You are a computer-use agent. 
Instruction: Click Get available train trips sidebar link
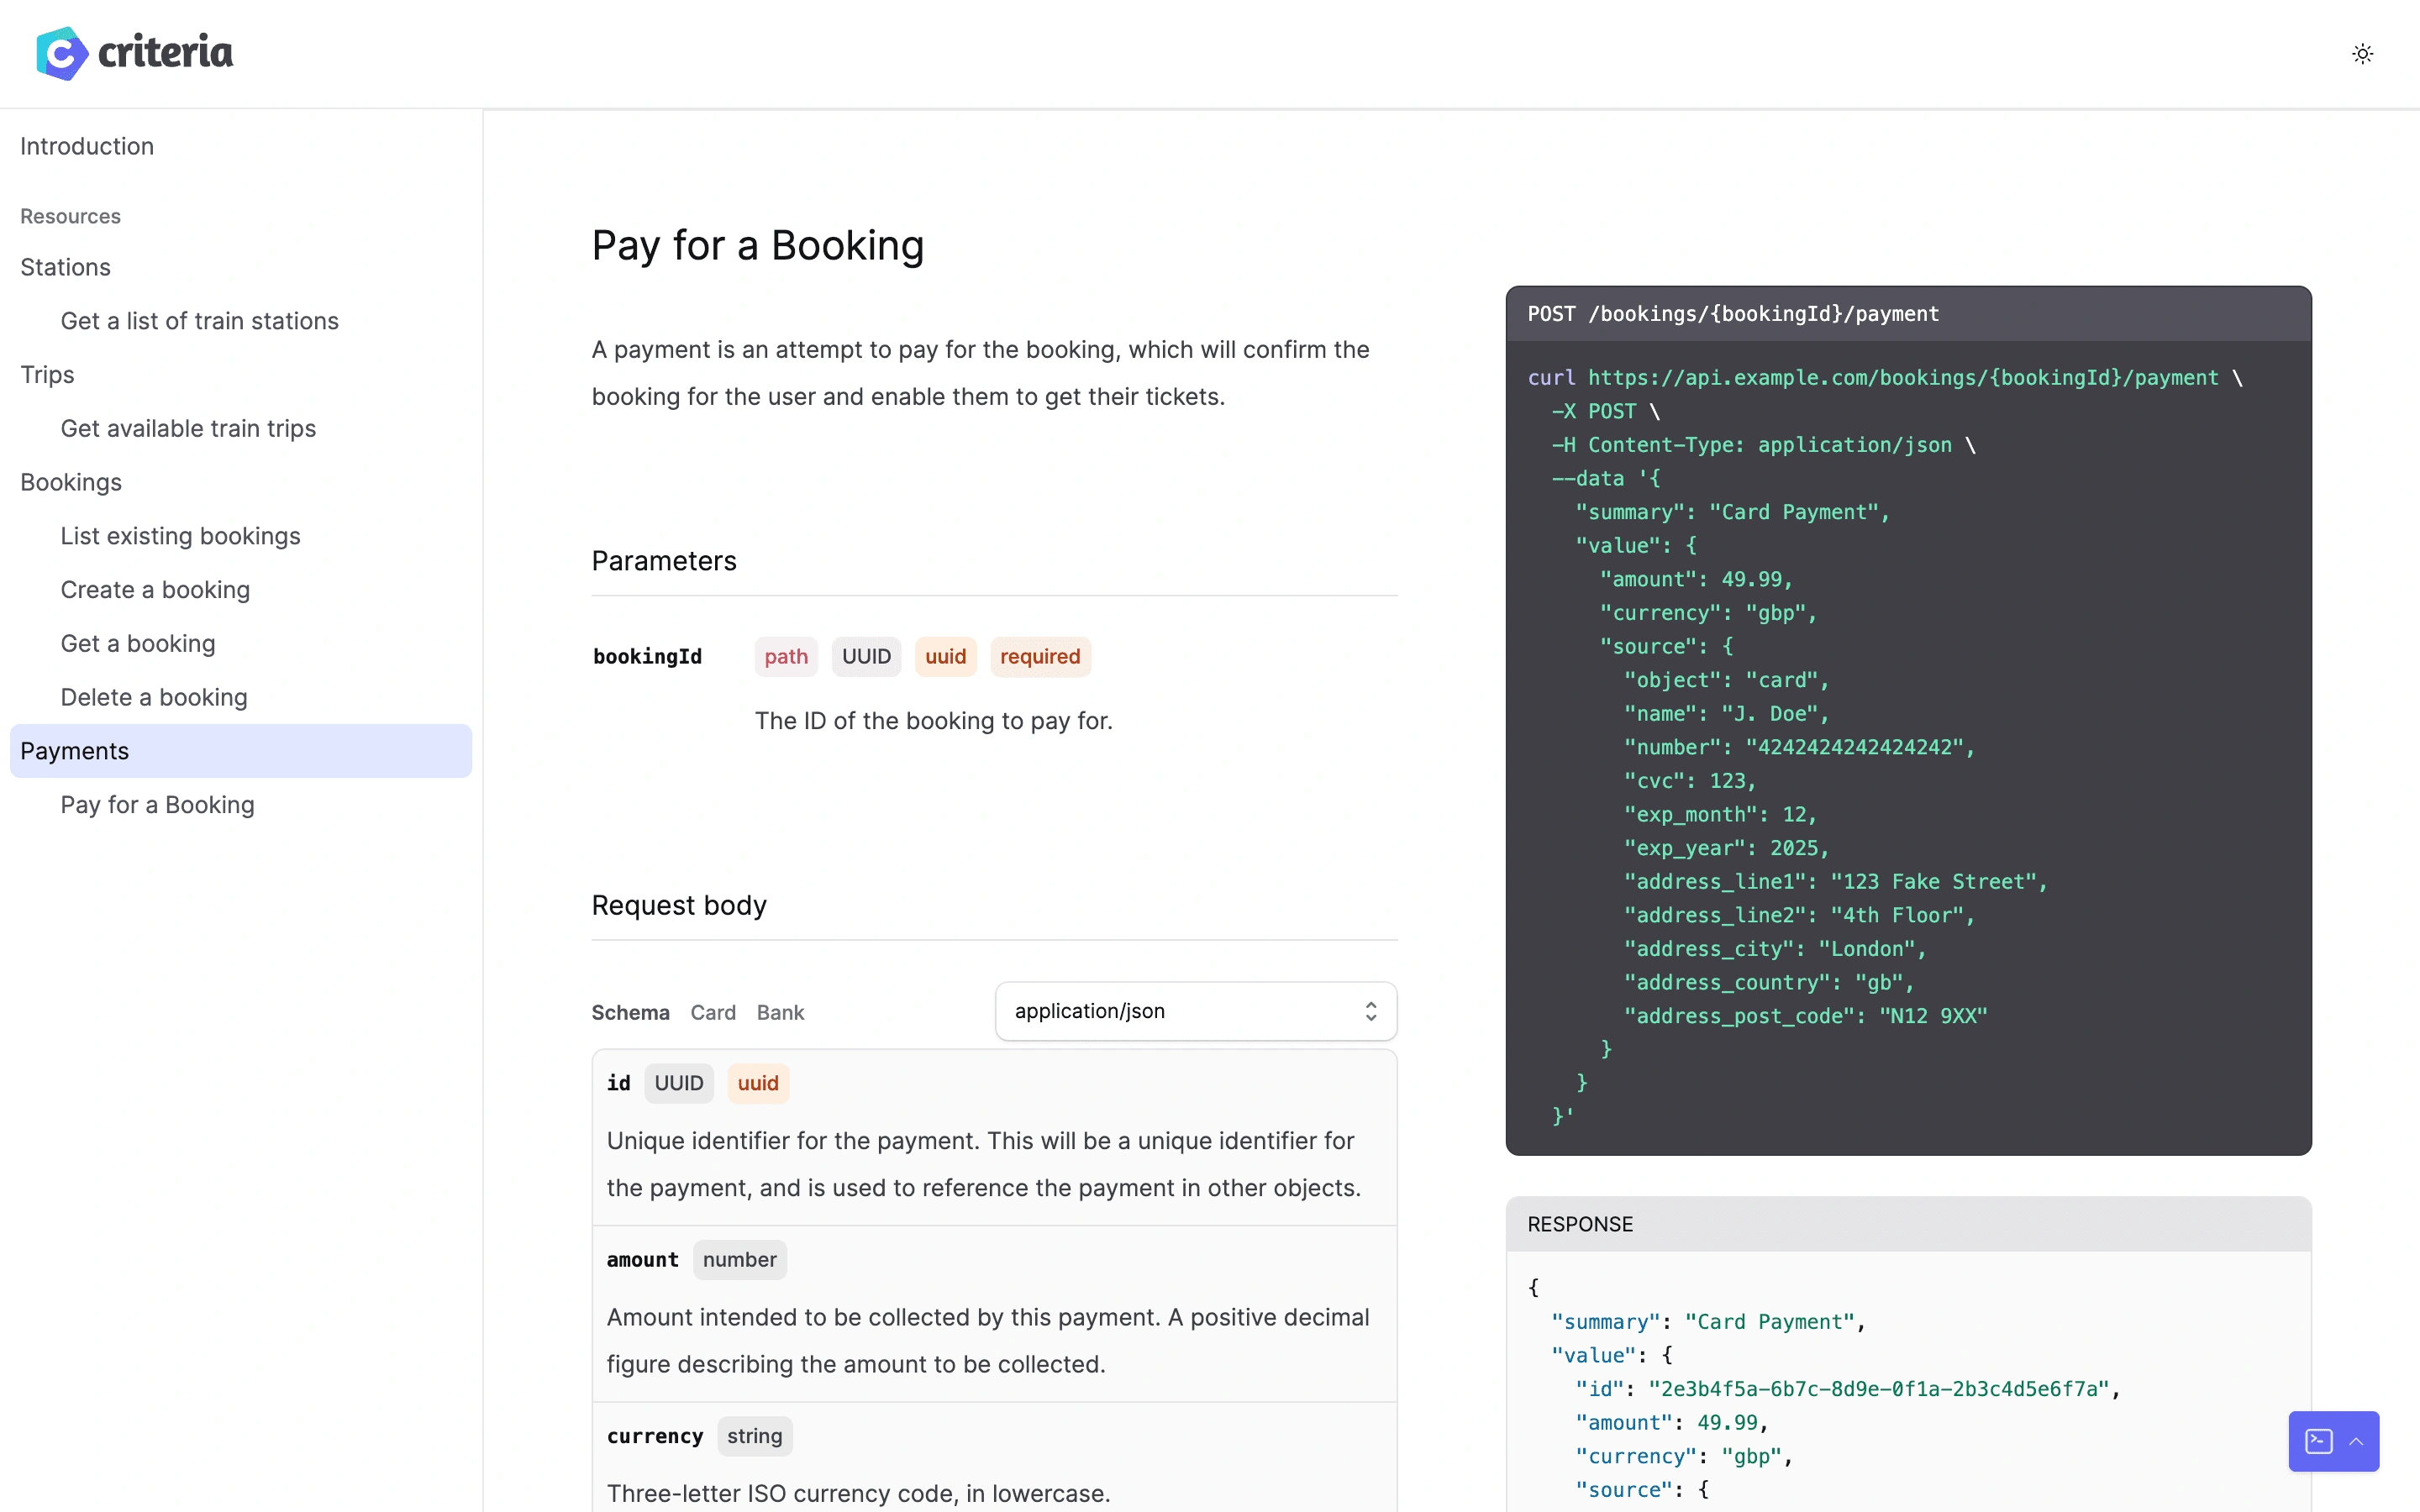pos(188,428)
